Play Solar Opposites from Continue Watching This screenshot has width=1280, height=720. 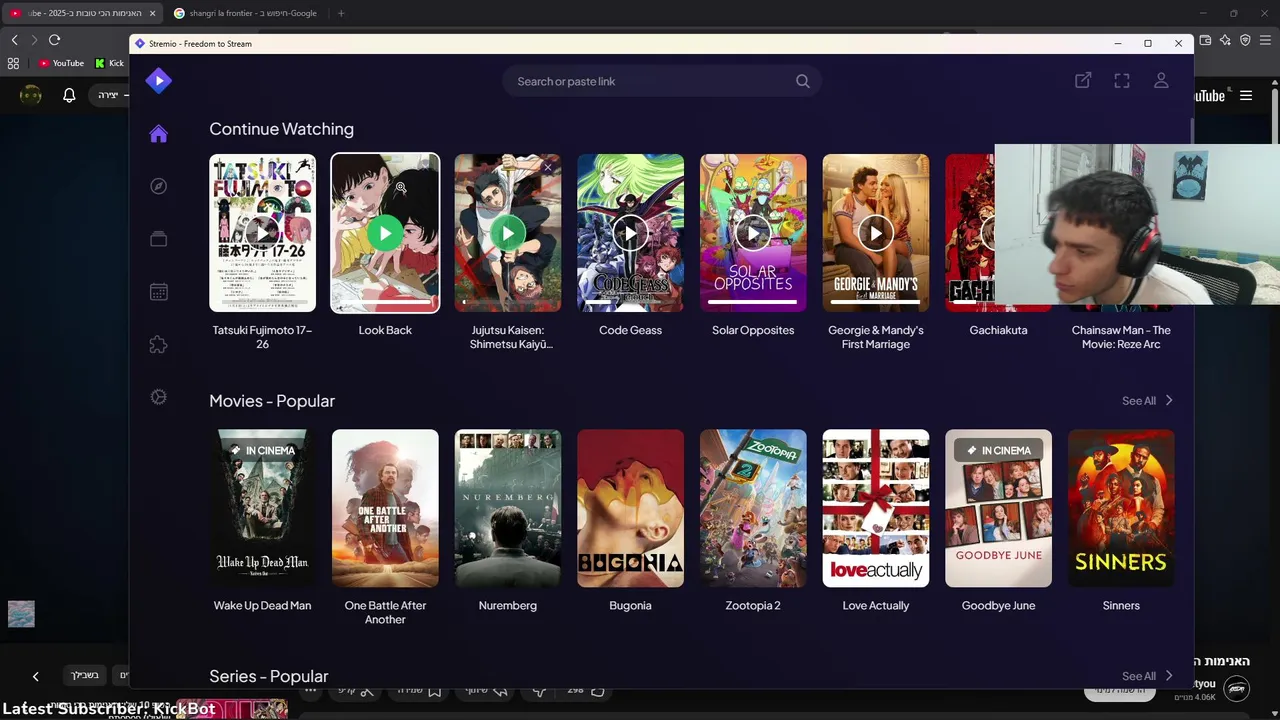coord(753,233)
